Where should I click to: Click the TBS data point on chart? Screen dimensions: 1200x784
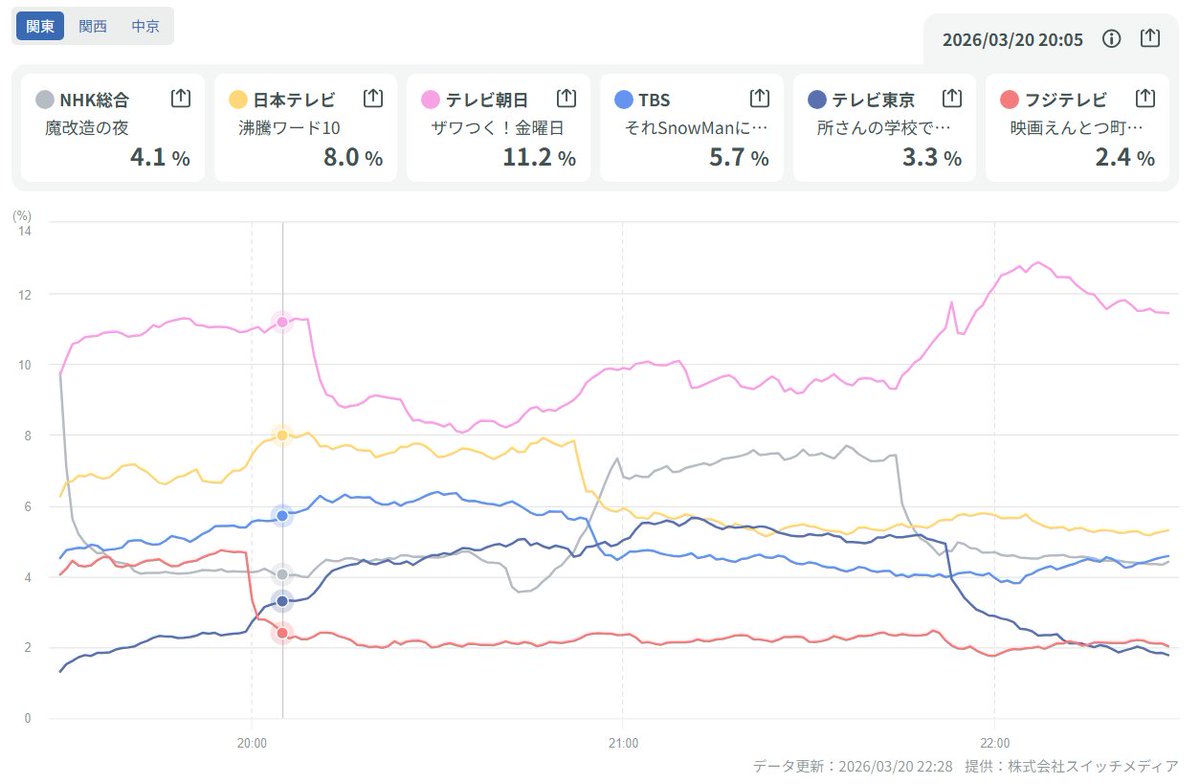coord(282,515)
